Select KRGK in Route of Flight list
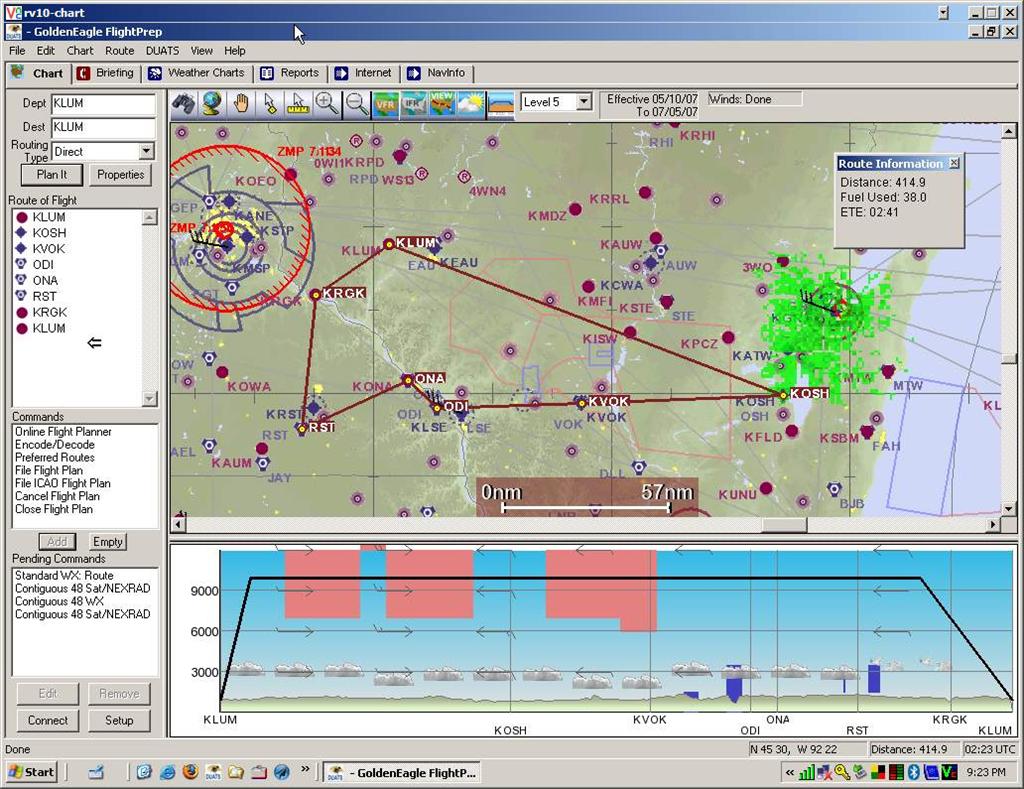 click(x=49, y=312)
